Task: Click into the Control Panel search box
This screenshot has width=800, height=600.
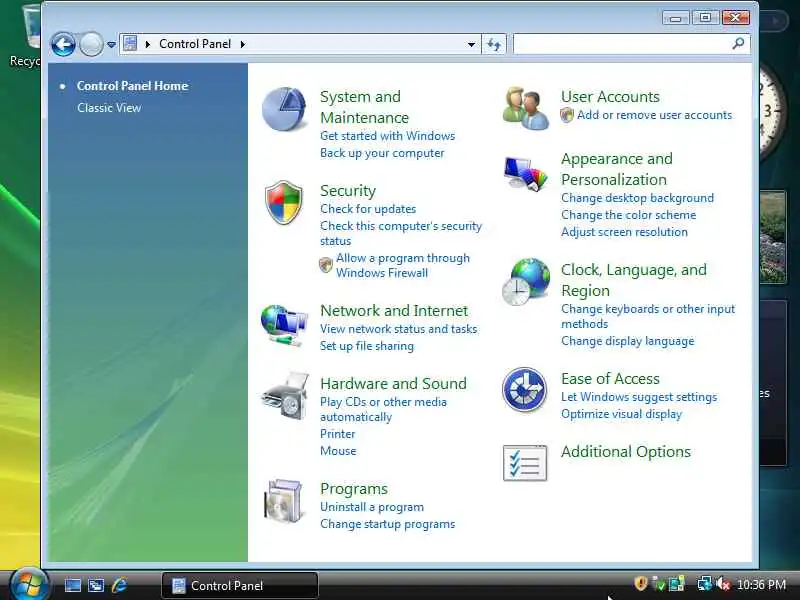Action: click(x=622, y=44)
